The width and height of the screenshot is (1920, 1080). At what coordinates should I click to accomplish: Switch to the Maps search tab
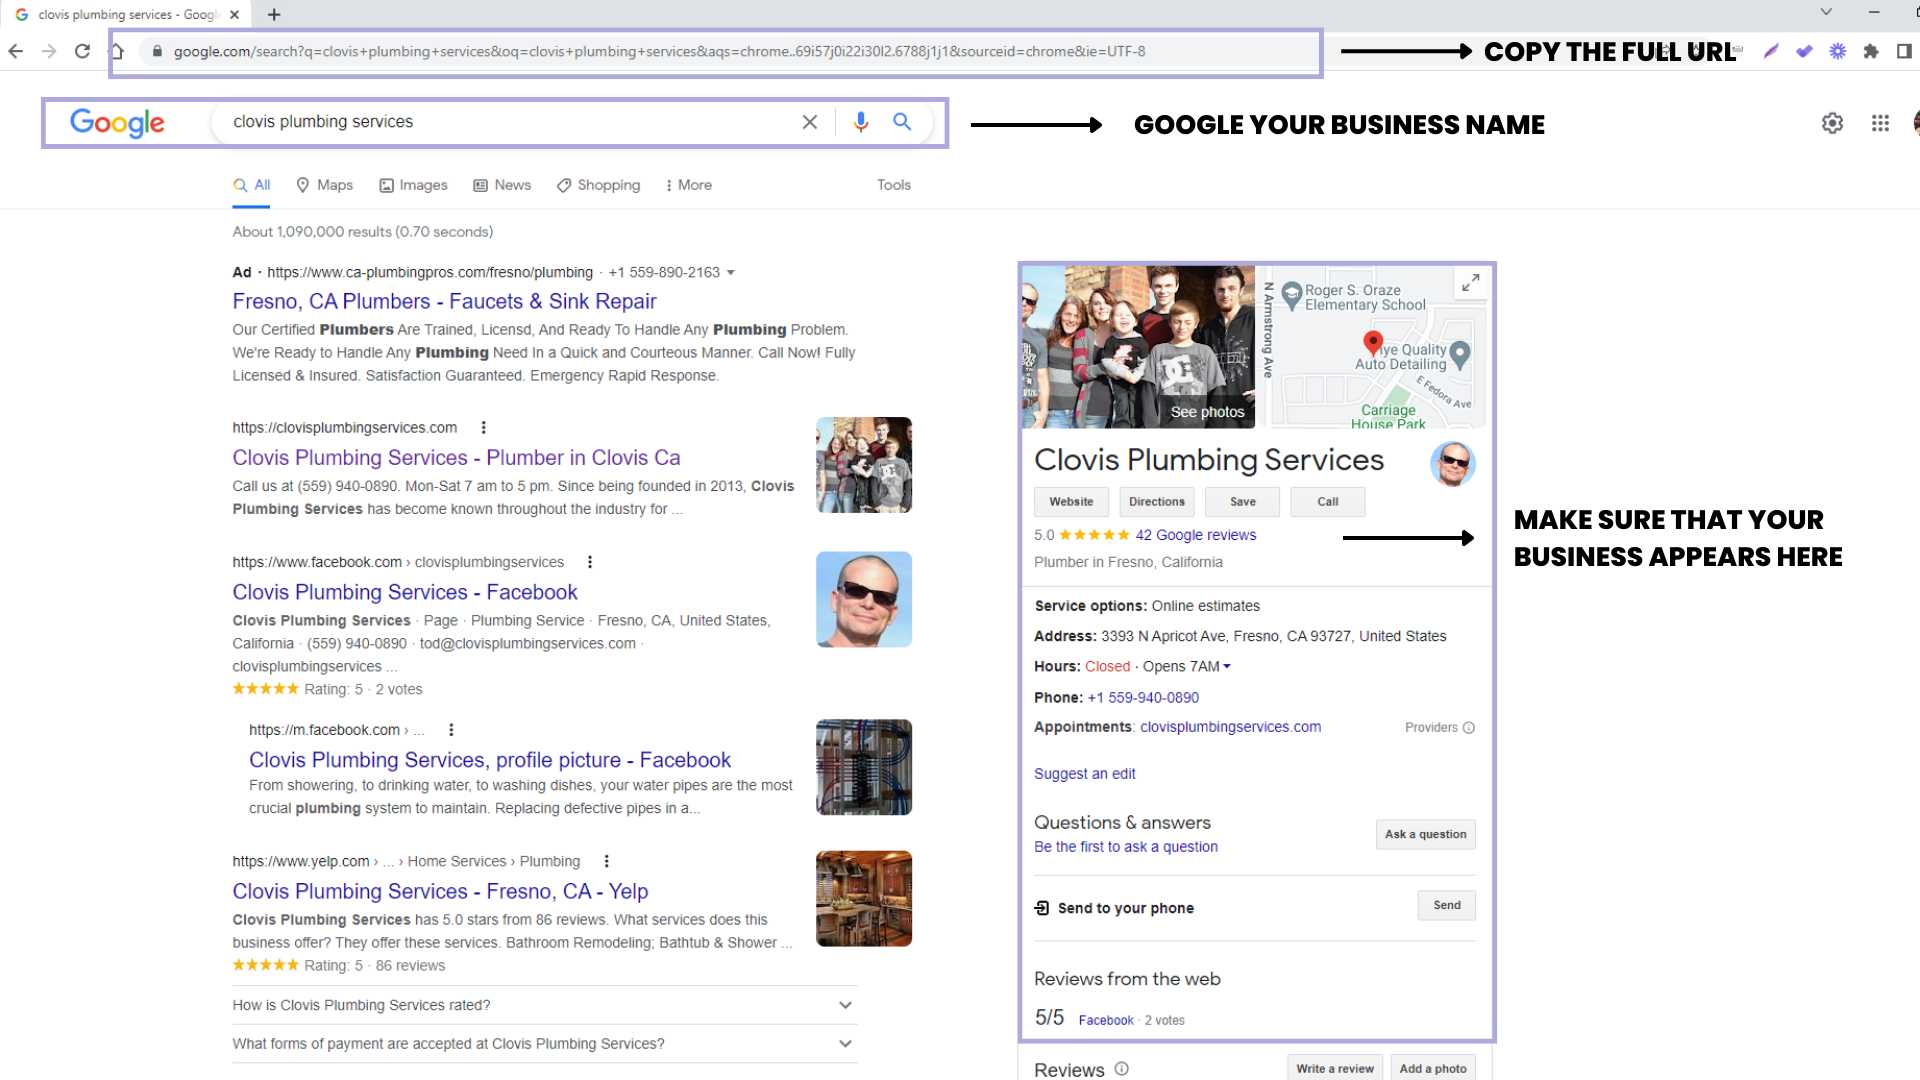point(323,185)
